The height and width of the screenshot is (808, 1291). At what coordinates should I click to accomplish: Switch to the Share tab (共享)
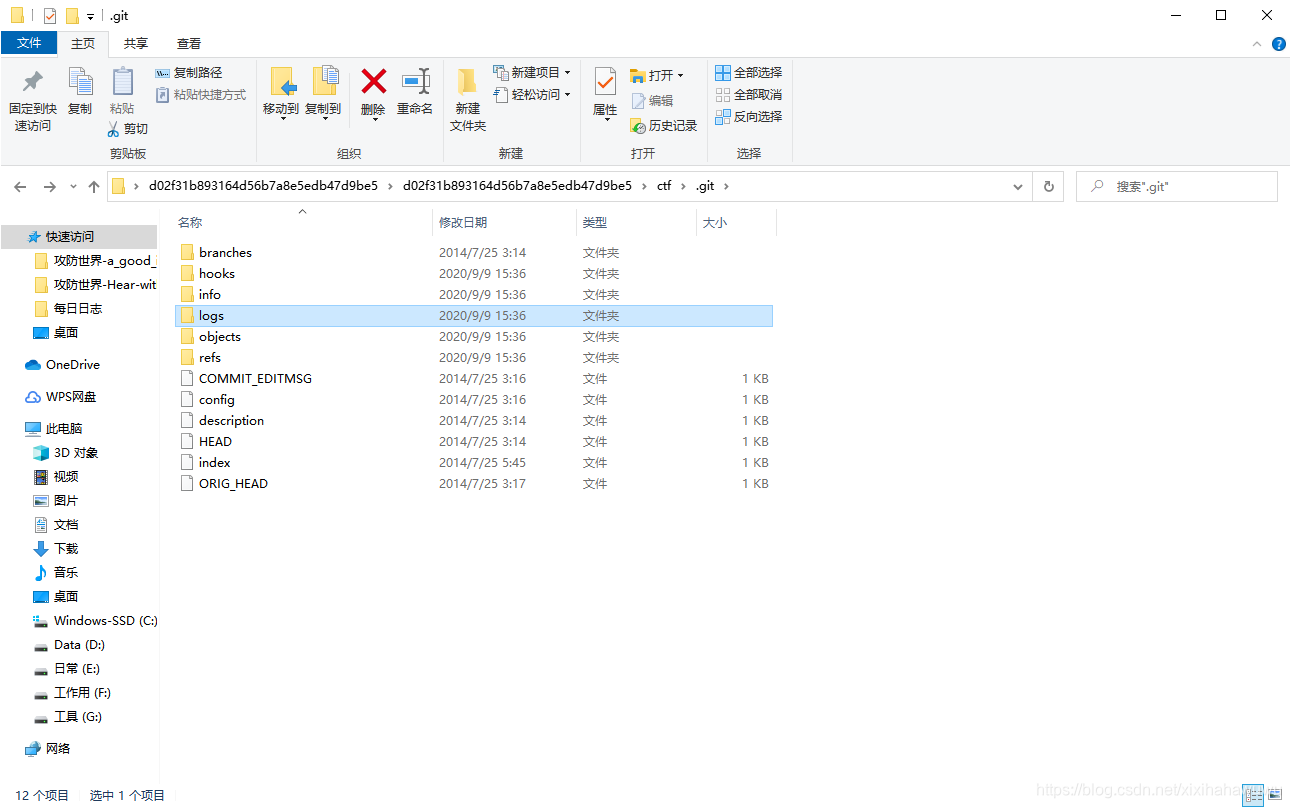click(136, 43)
